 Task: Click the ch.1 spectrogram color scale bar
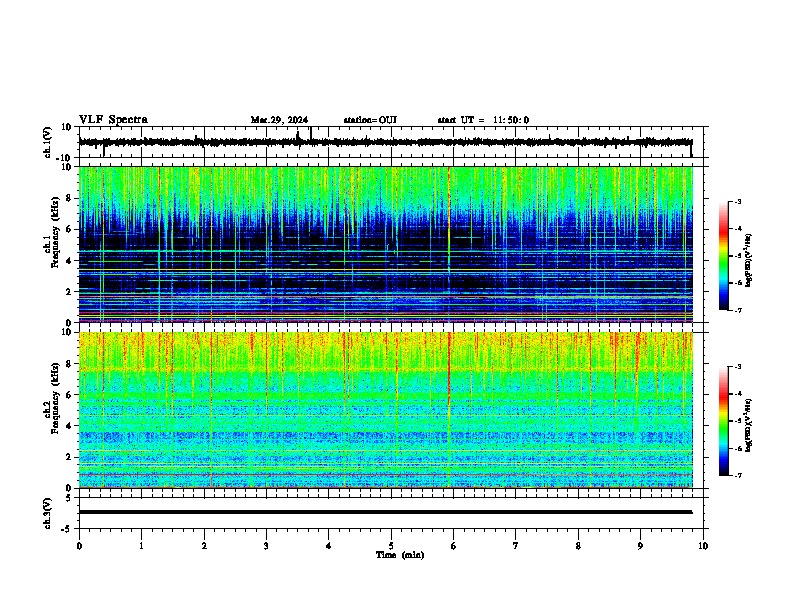pos(724,256)
